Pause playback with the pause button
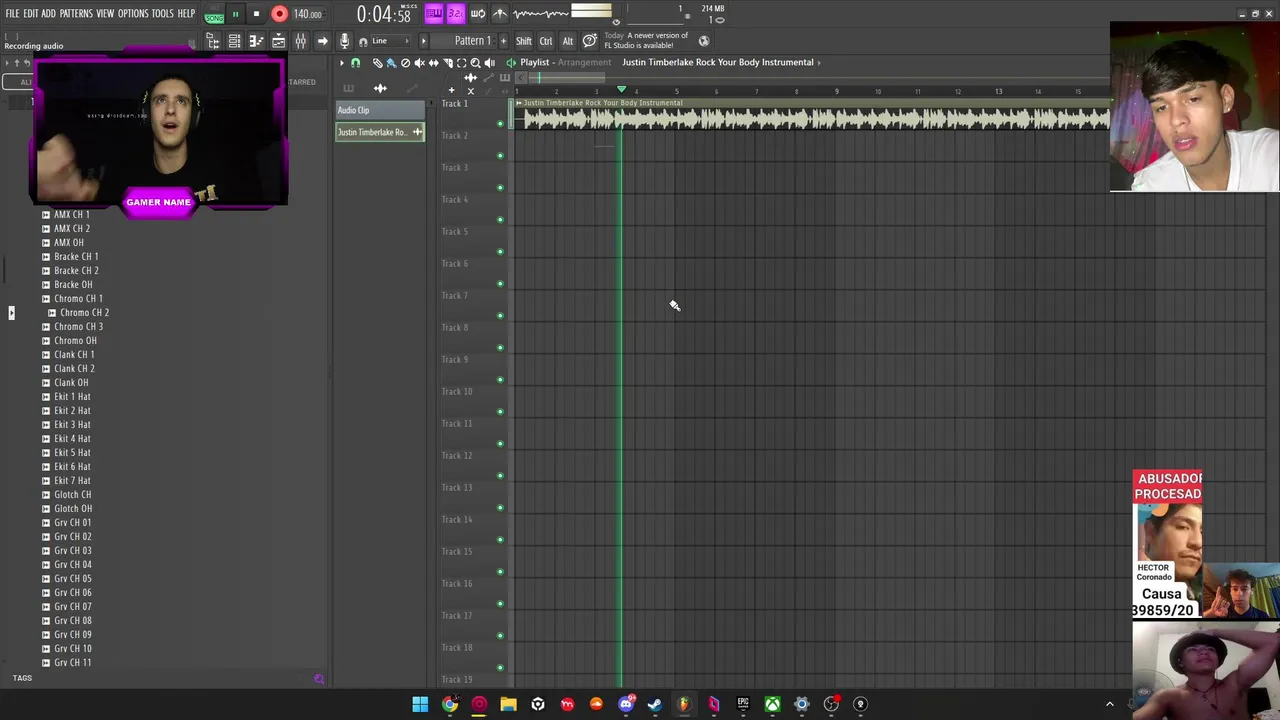 [235, 14]
